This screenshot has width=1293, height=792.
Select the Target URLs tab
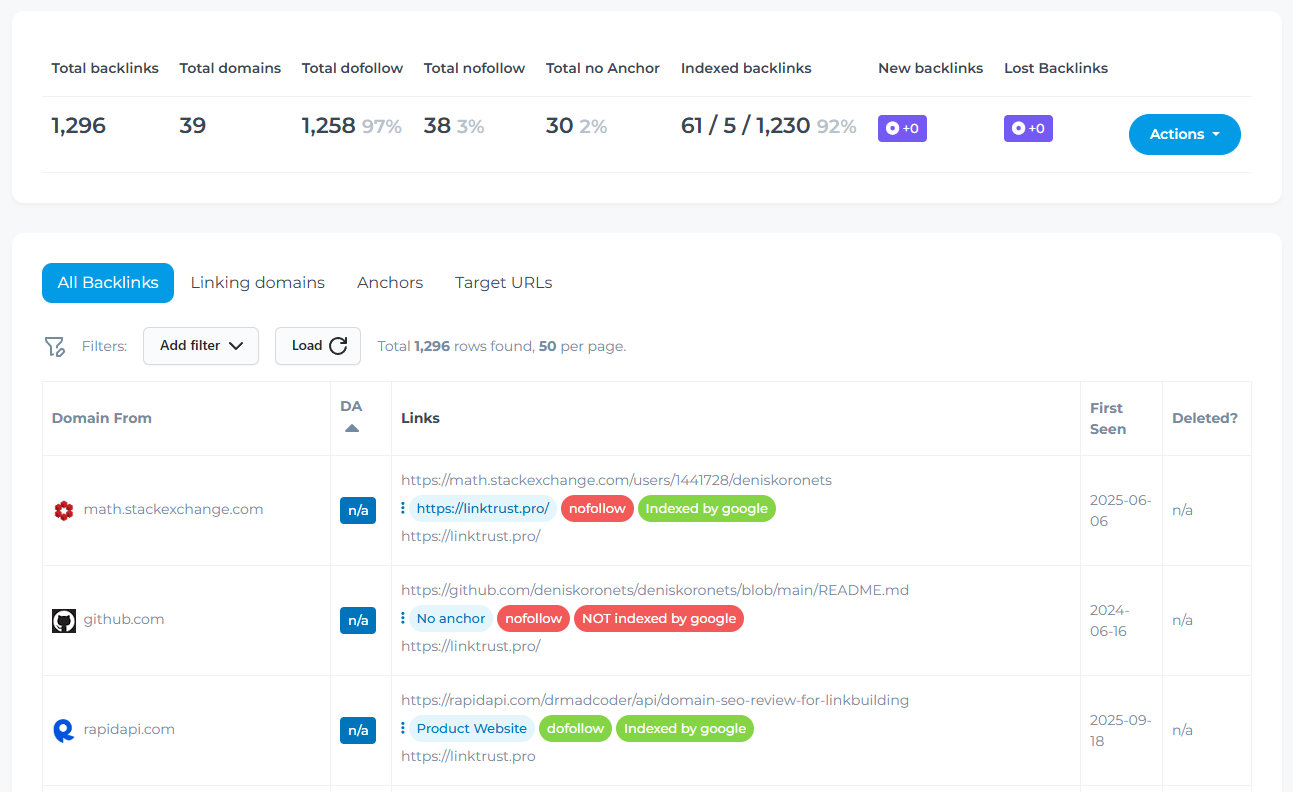click(x=503, y=283)
